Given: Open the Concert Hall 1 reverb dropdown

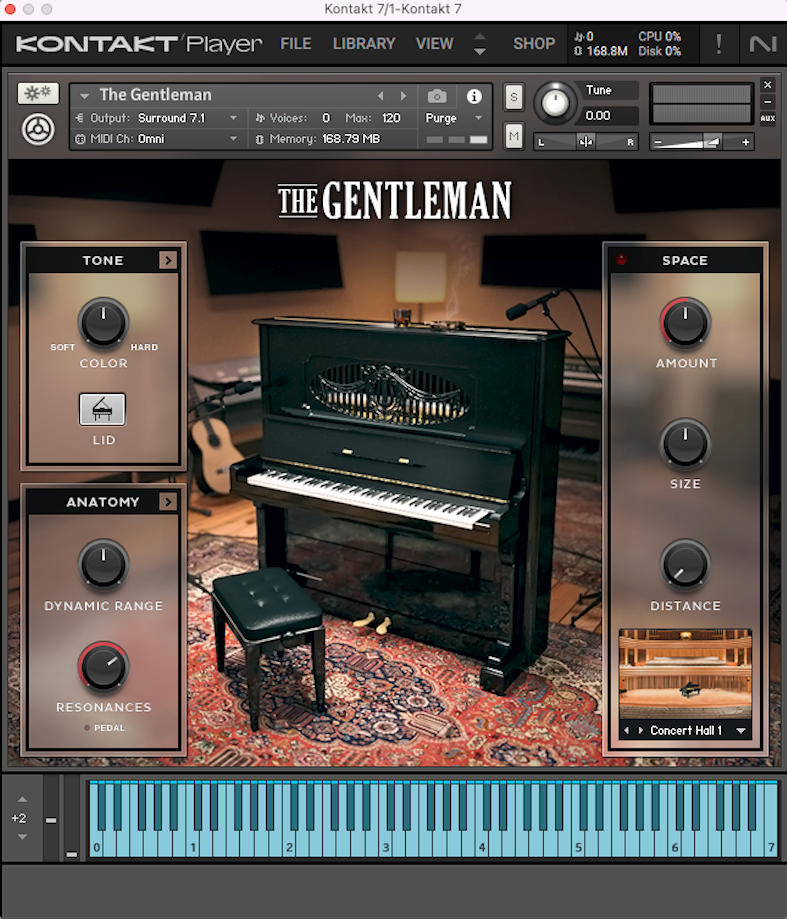Looking at the screenshot, I should click(741, 731).
